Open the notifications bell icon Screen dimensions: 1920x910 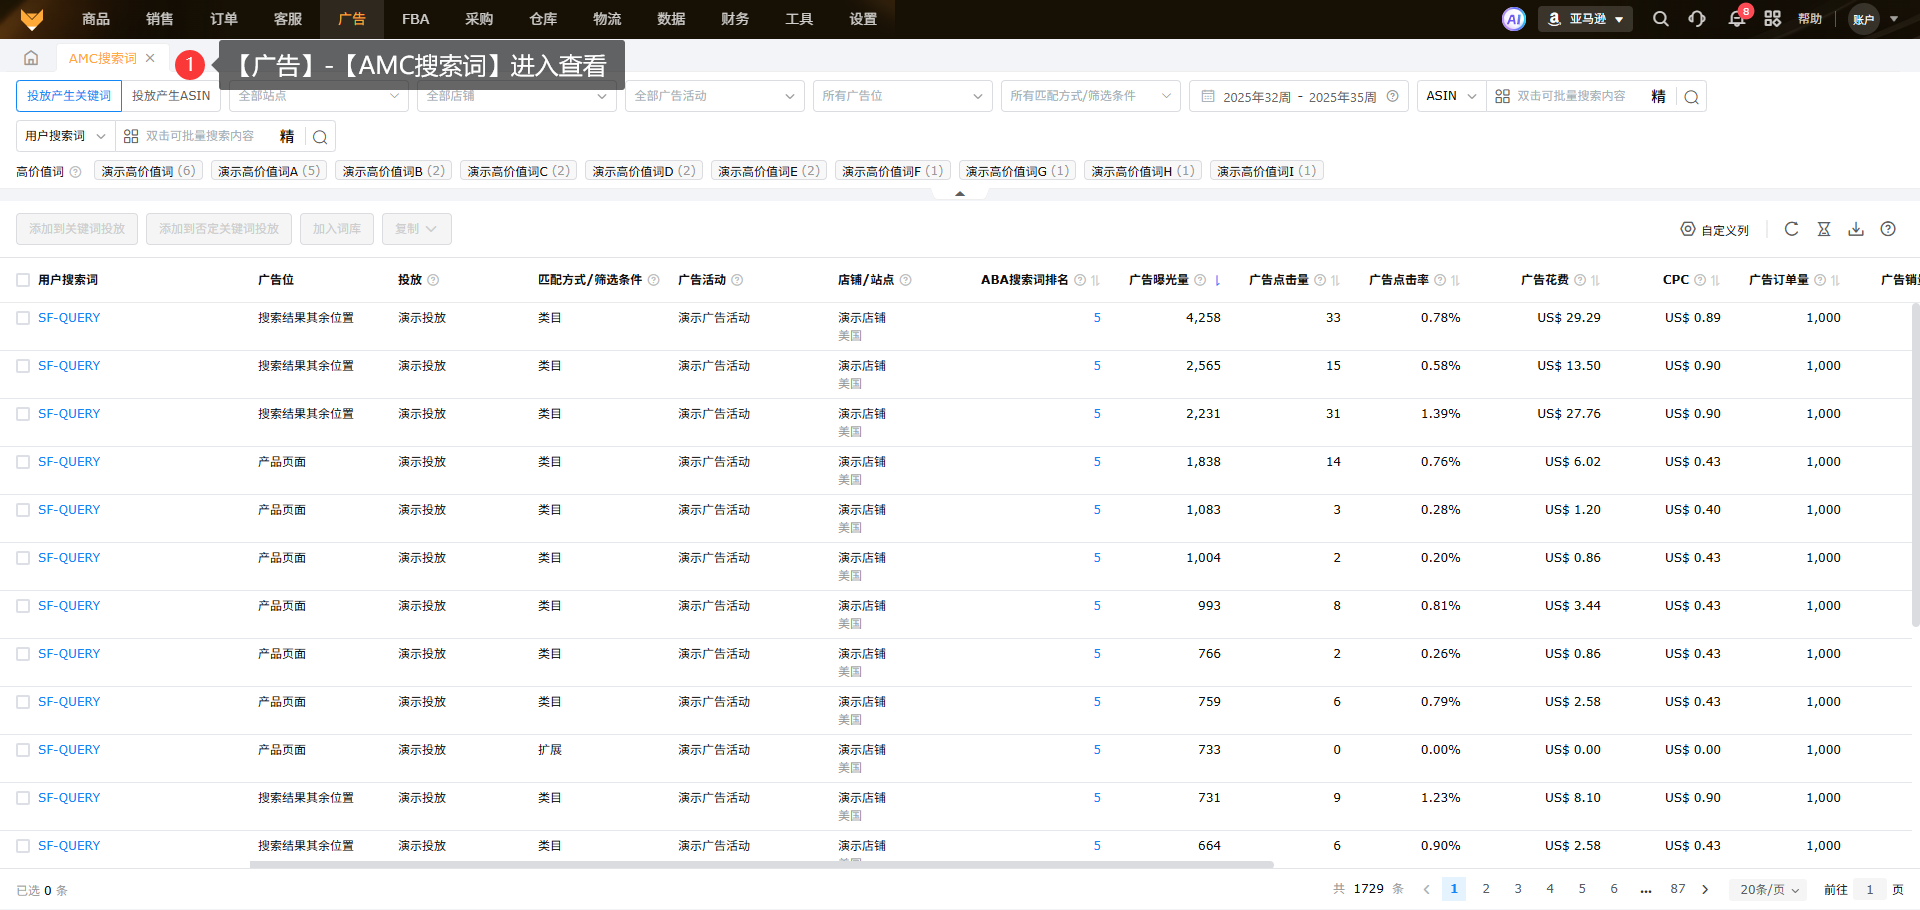1737,19
